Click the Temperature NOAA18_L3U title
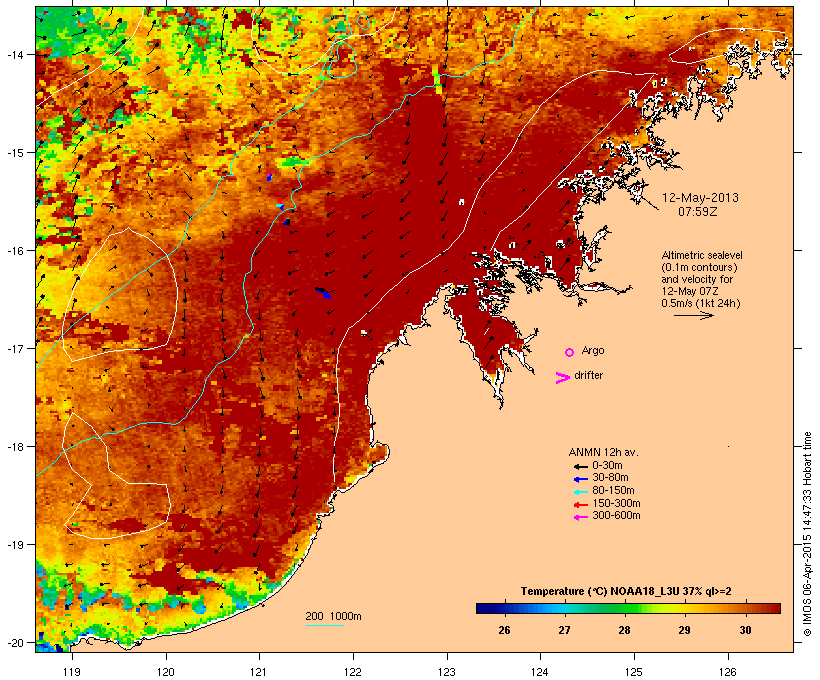Image resolution: width=820 pixels, height=680 pixels. [x=626, y=591]
